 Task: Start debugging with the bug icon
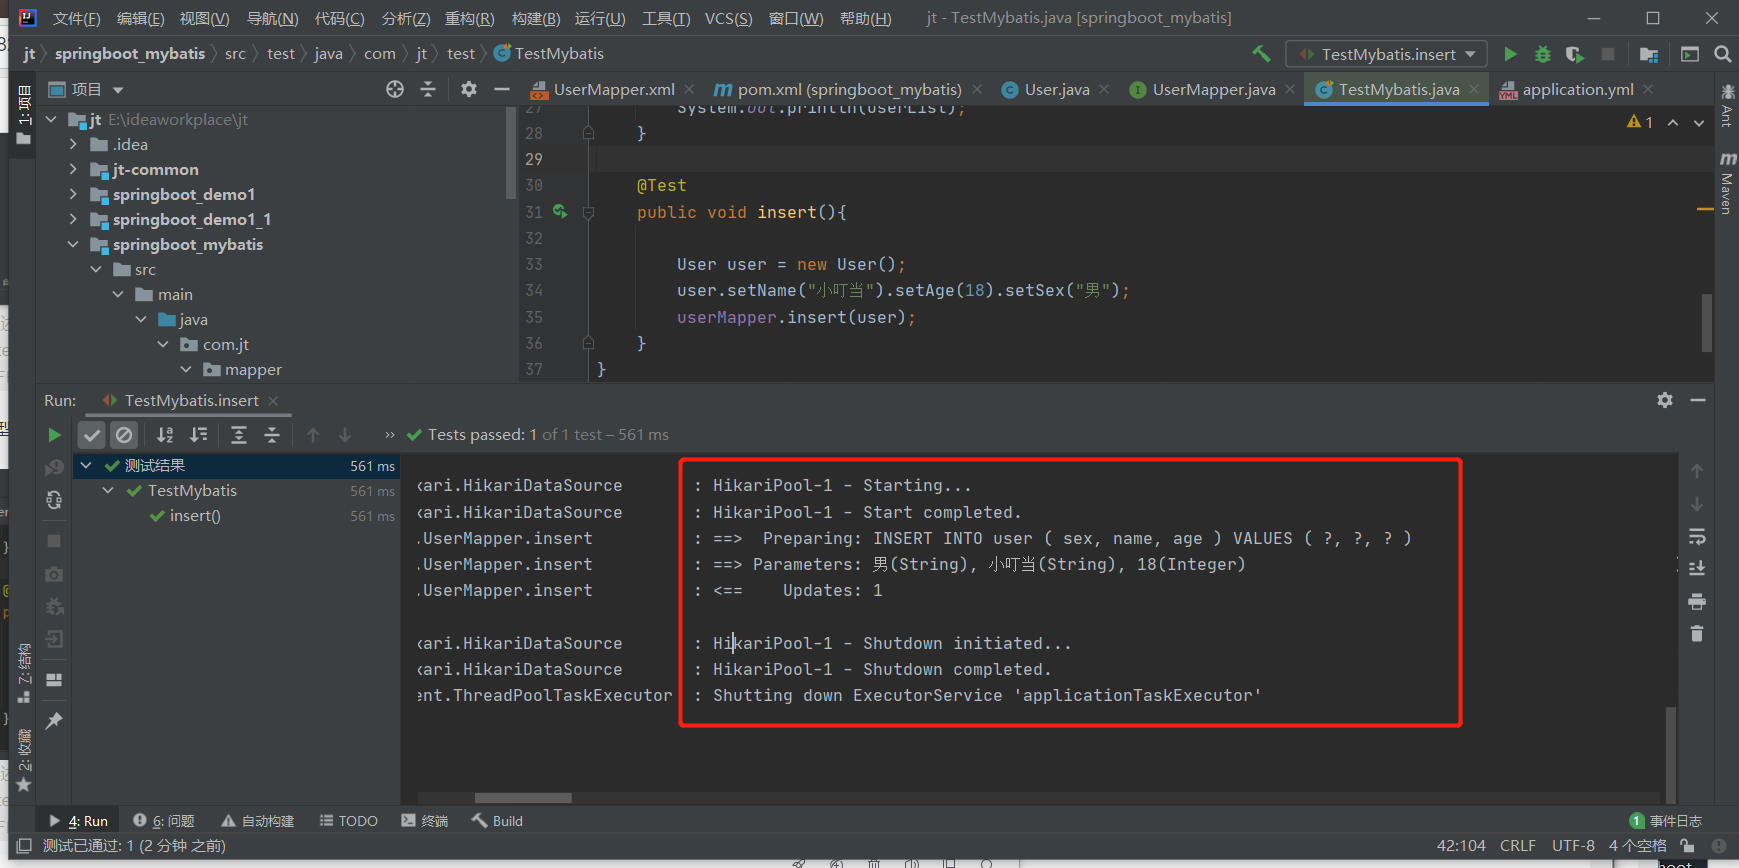(1543, 54)
